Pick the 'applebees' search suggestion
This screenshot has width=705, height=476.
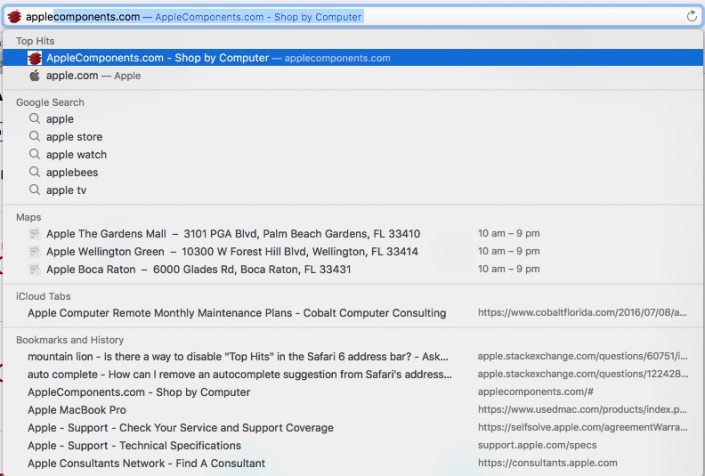[x=353, y=172]
